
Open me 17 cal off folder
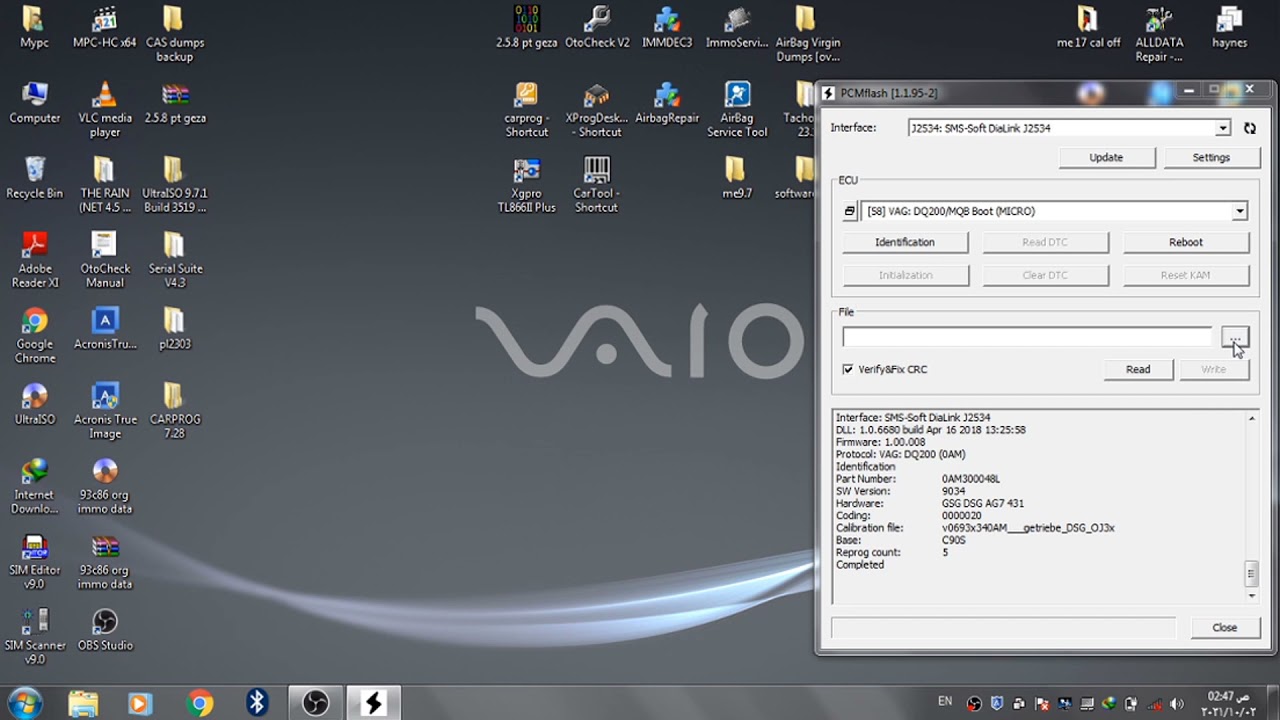tap(1088, 27)
